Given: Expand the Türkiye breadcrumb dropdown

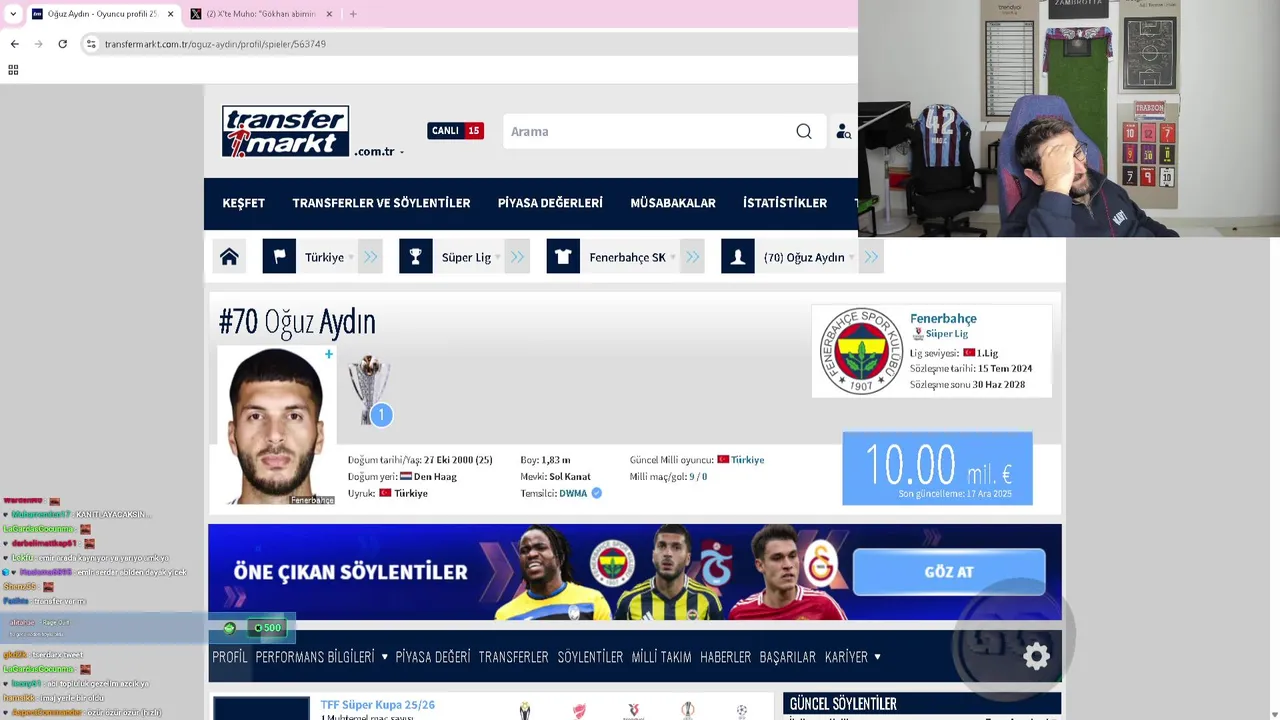Looking at the screenshot, I should pos(351,258).
